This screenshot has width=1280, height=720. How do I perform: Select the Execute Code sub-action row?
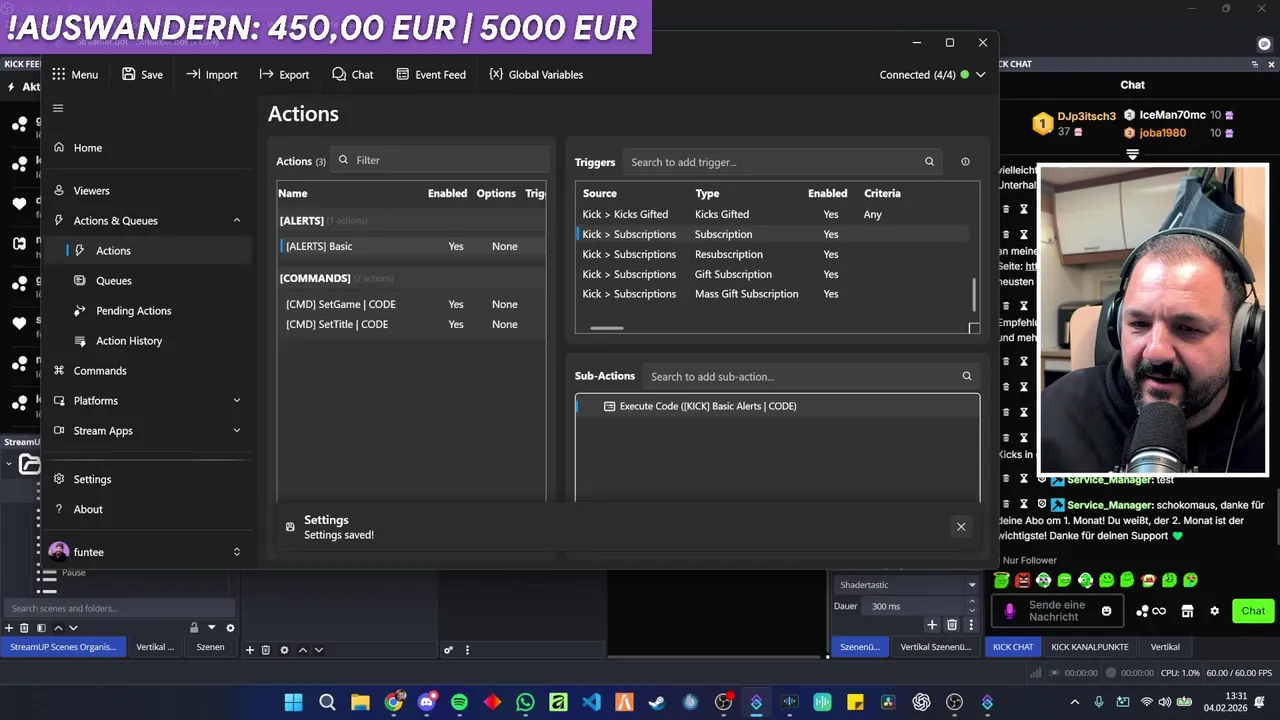point(777,406)
